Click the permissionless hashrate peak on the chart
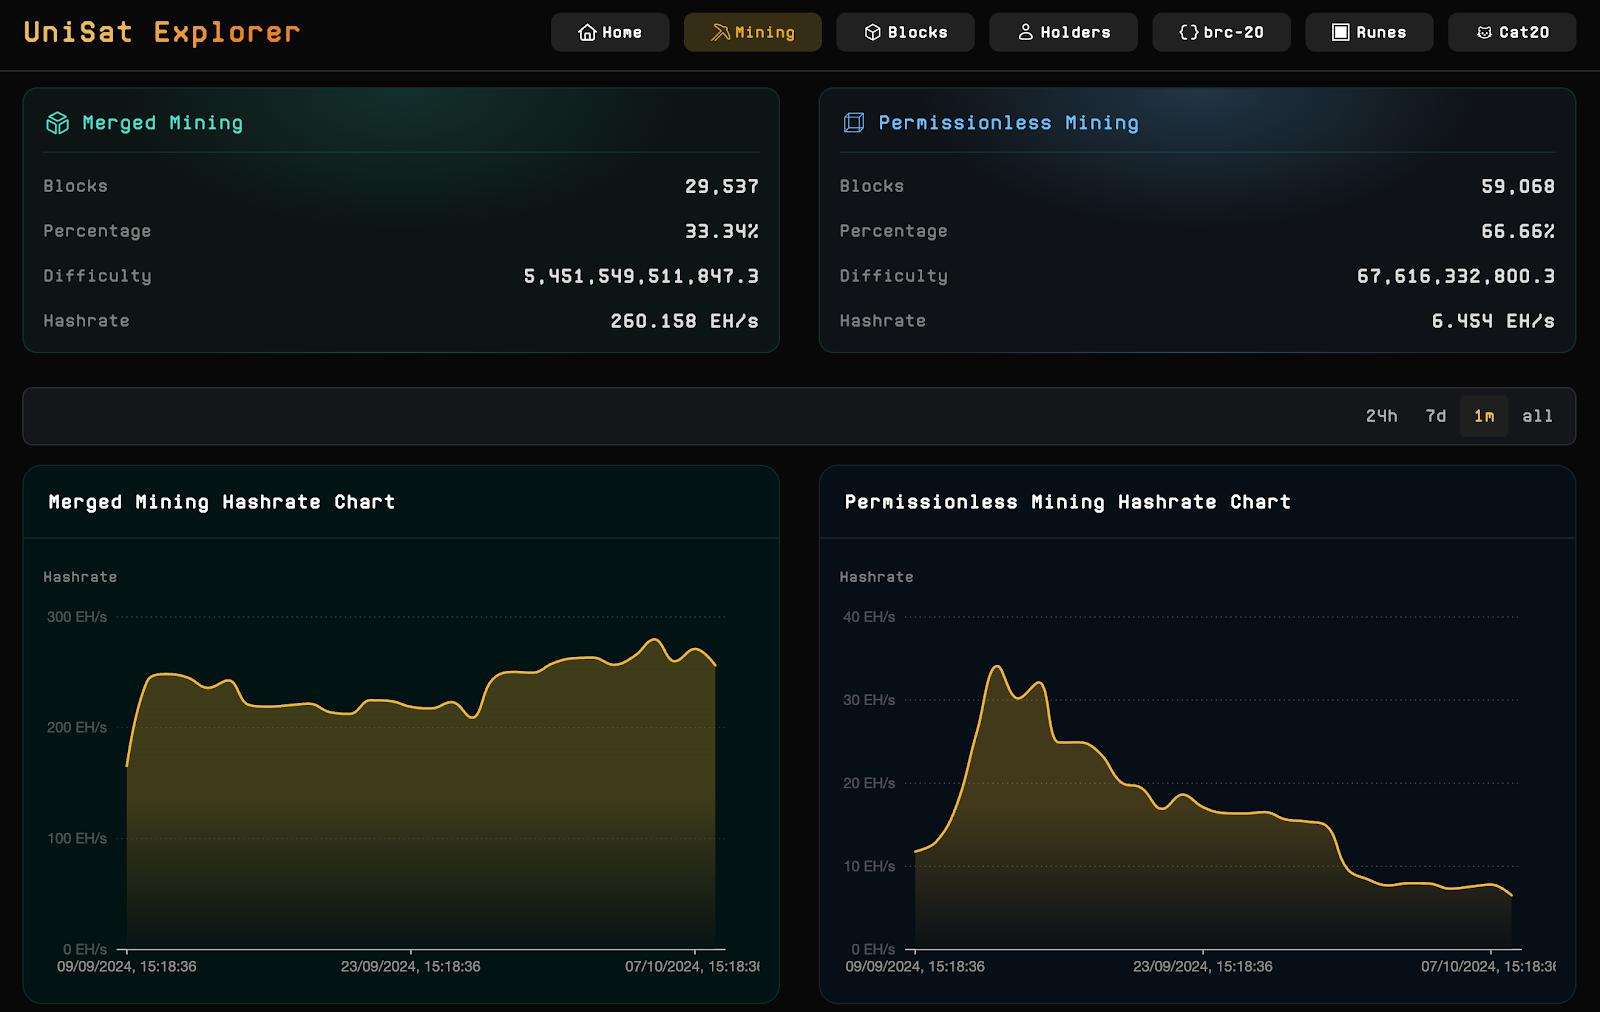 click(x=996, y=666)
